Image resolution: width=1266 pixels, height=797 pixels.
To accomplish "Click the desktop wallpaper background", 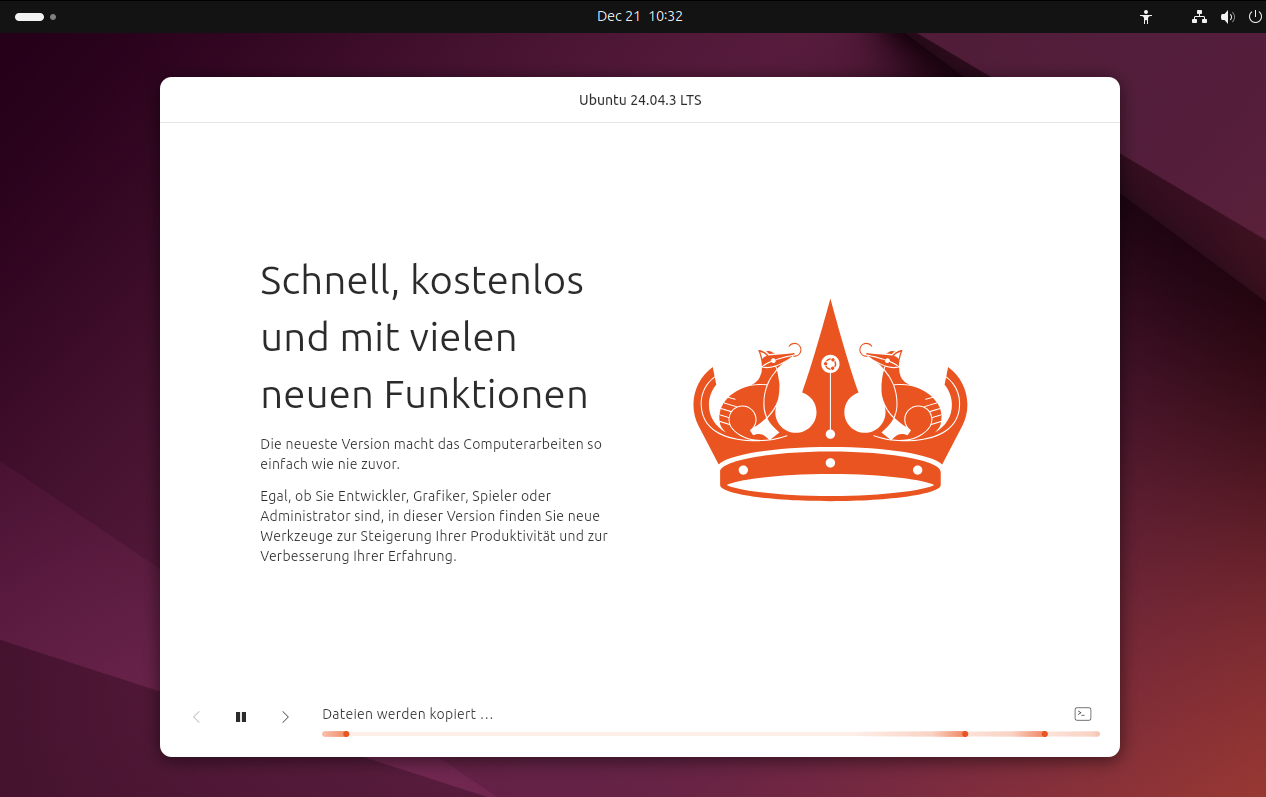I will click(x=80, y=400).
